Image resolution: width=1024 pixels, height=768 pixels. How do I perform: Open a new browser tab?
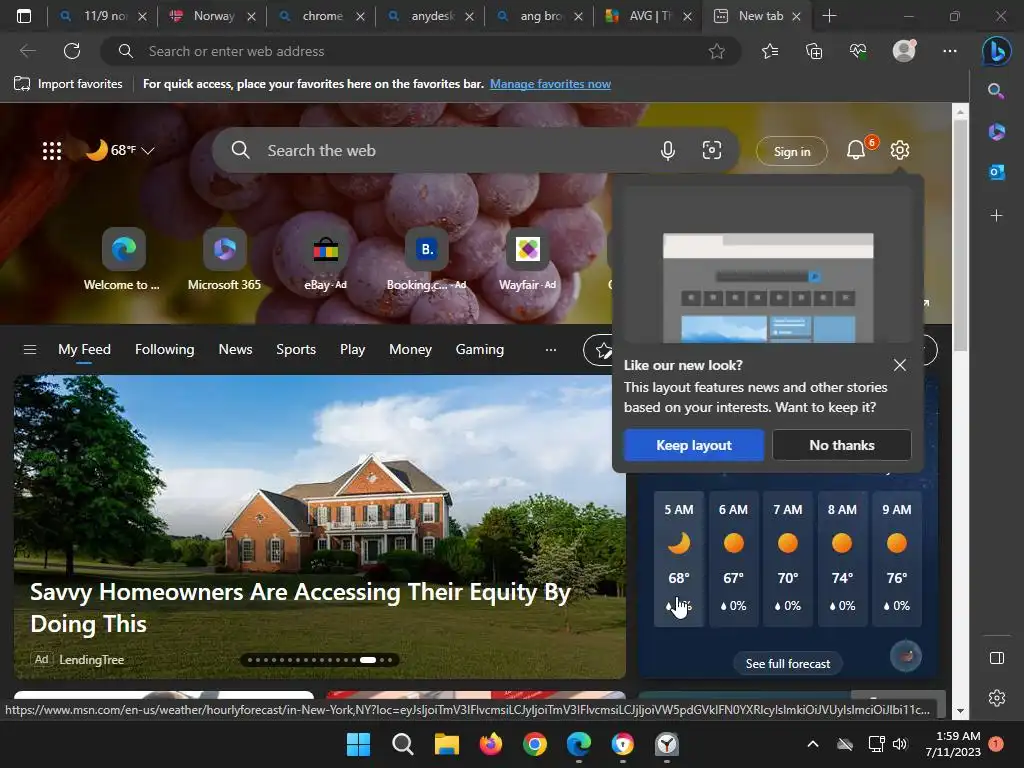pos(829,16)
